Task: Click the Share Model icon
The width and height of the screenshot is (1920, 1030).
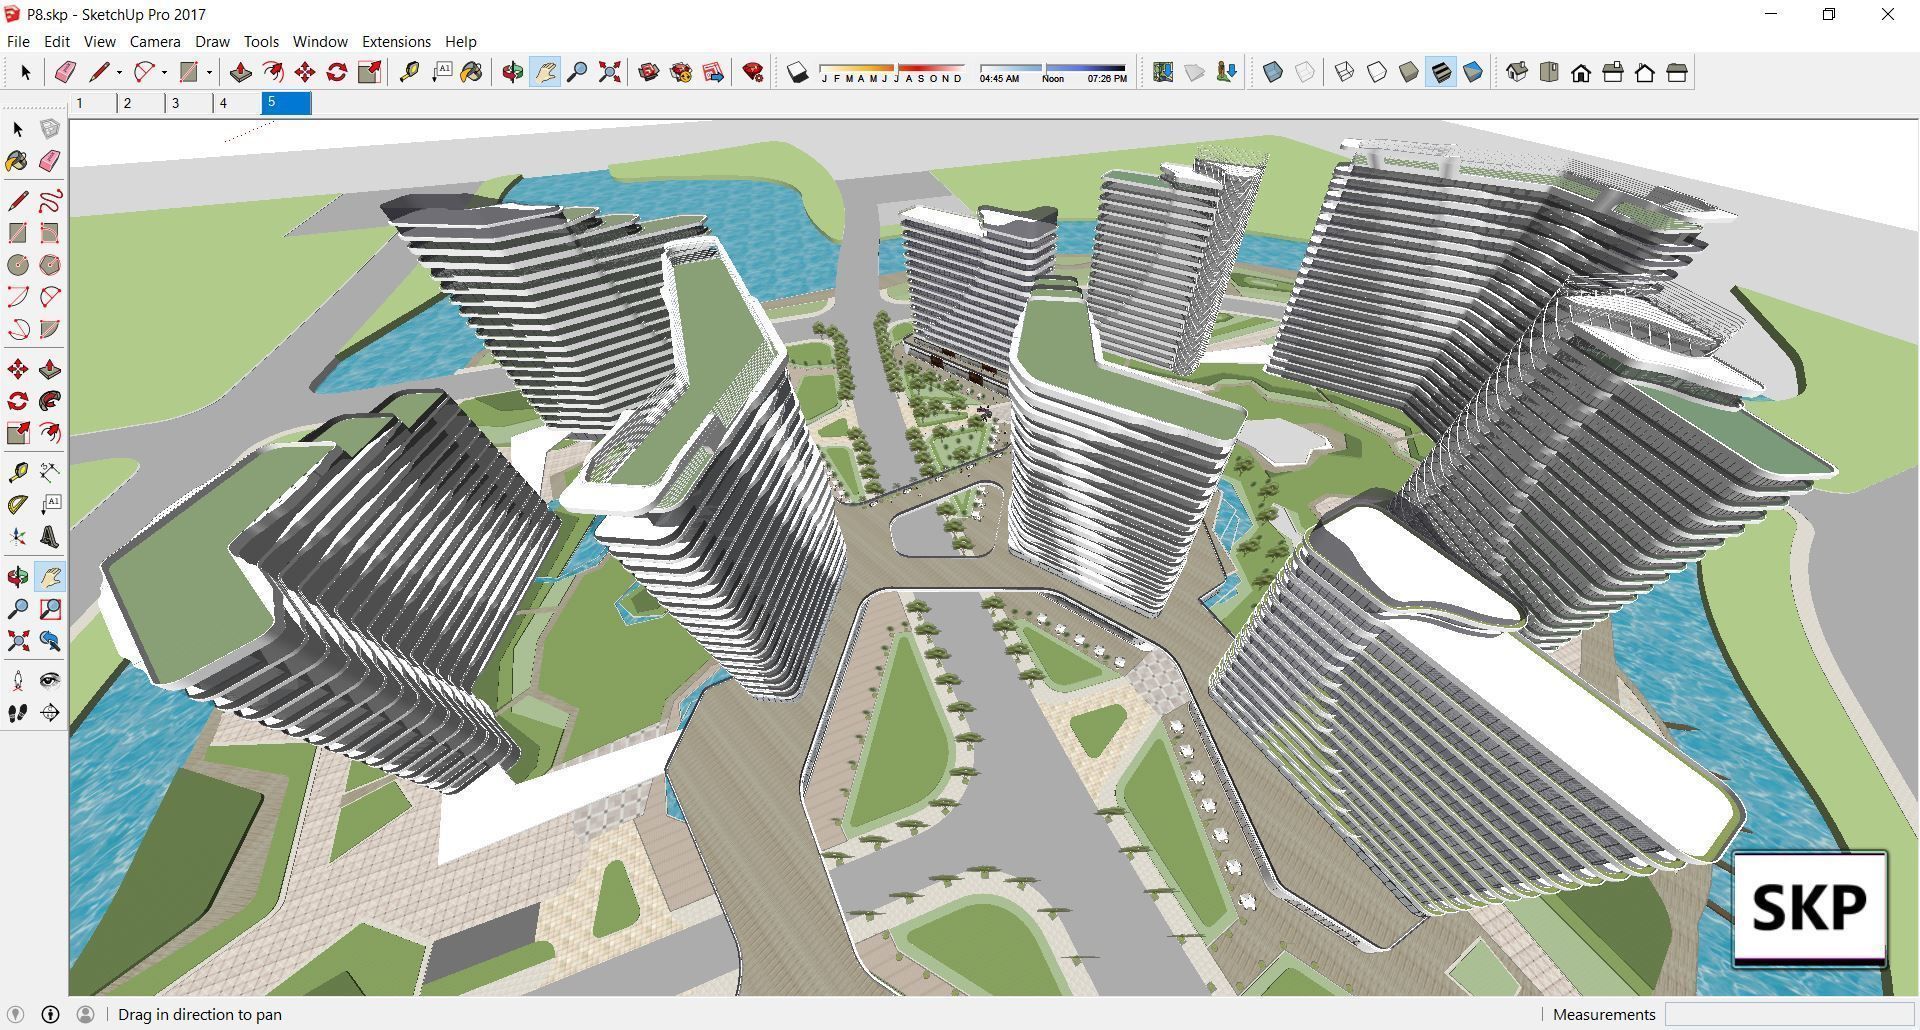Action: [681, 72]
